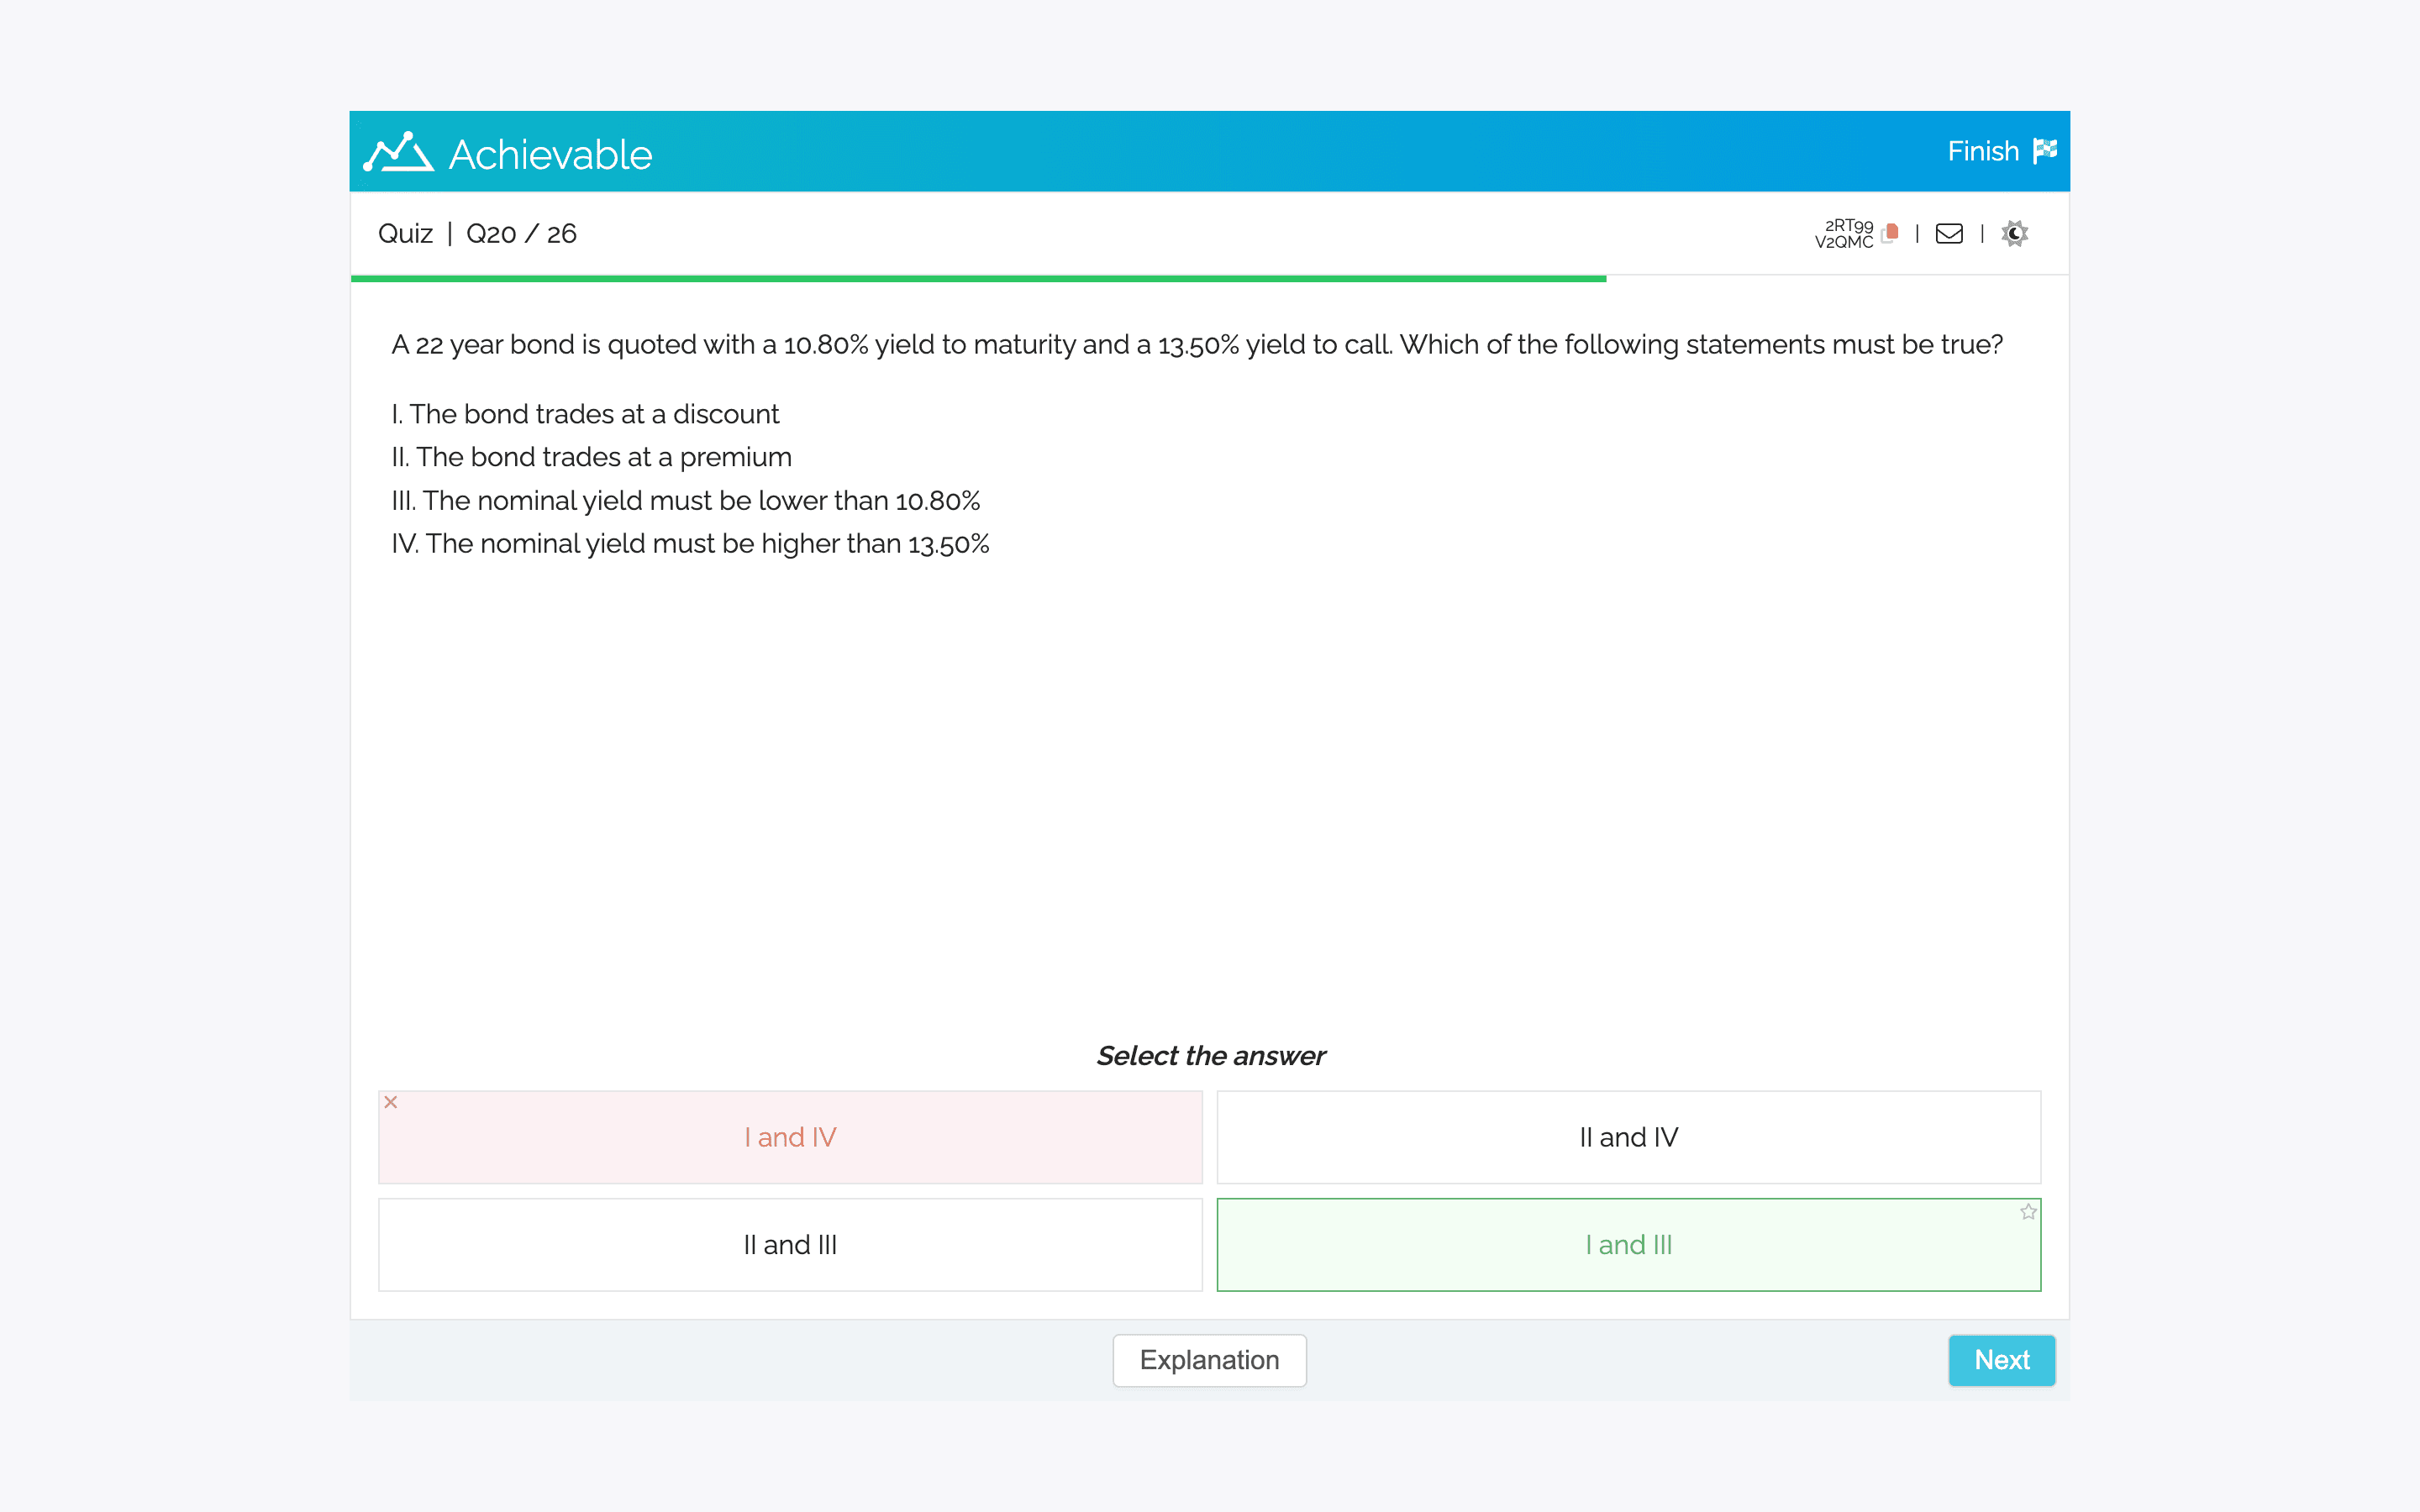The width and height of the screenshot is (2420, 1512).
Task: Select answer 'II and III'
Action: (x=790, y=1245)
